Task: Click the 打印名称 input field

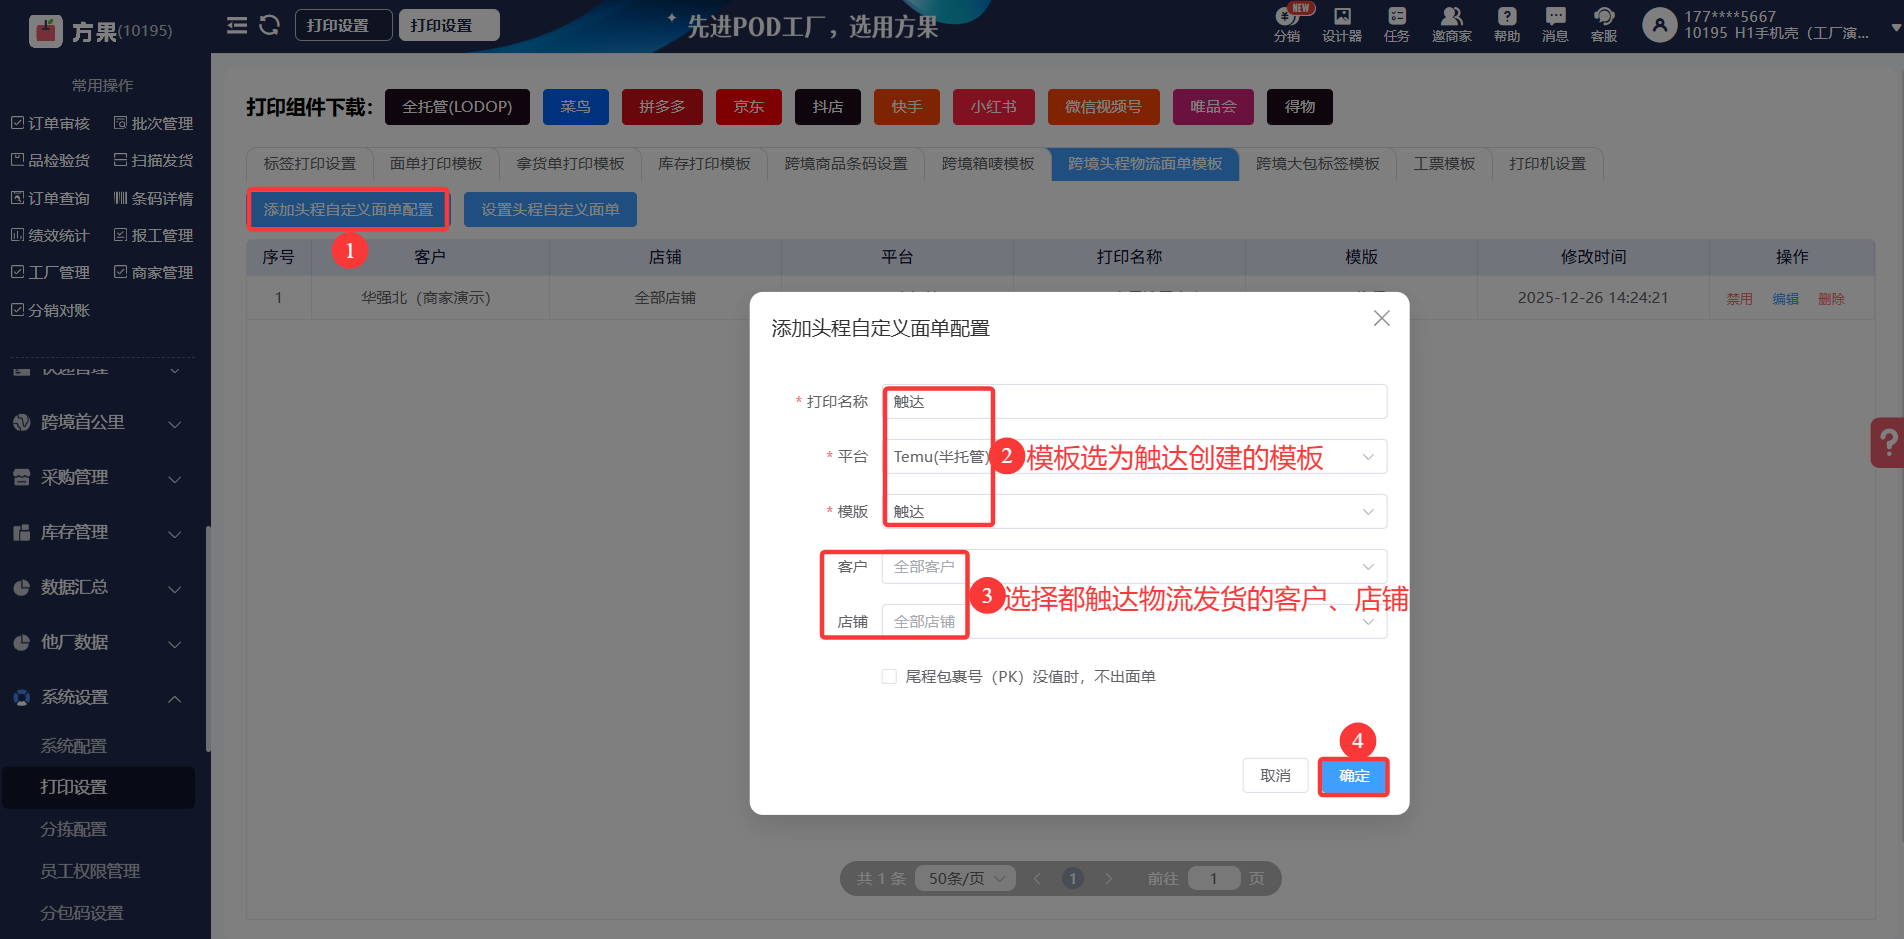Action: [1134, 402]
